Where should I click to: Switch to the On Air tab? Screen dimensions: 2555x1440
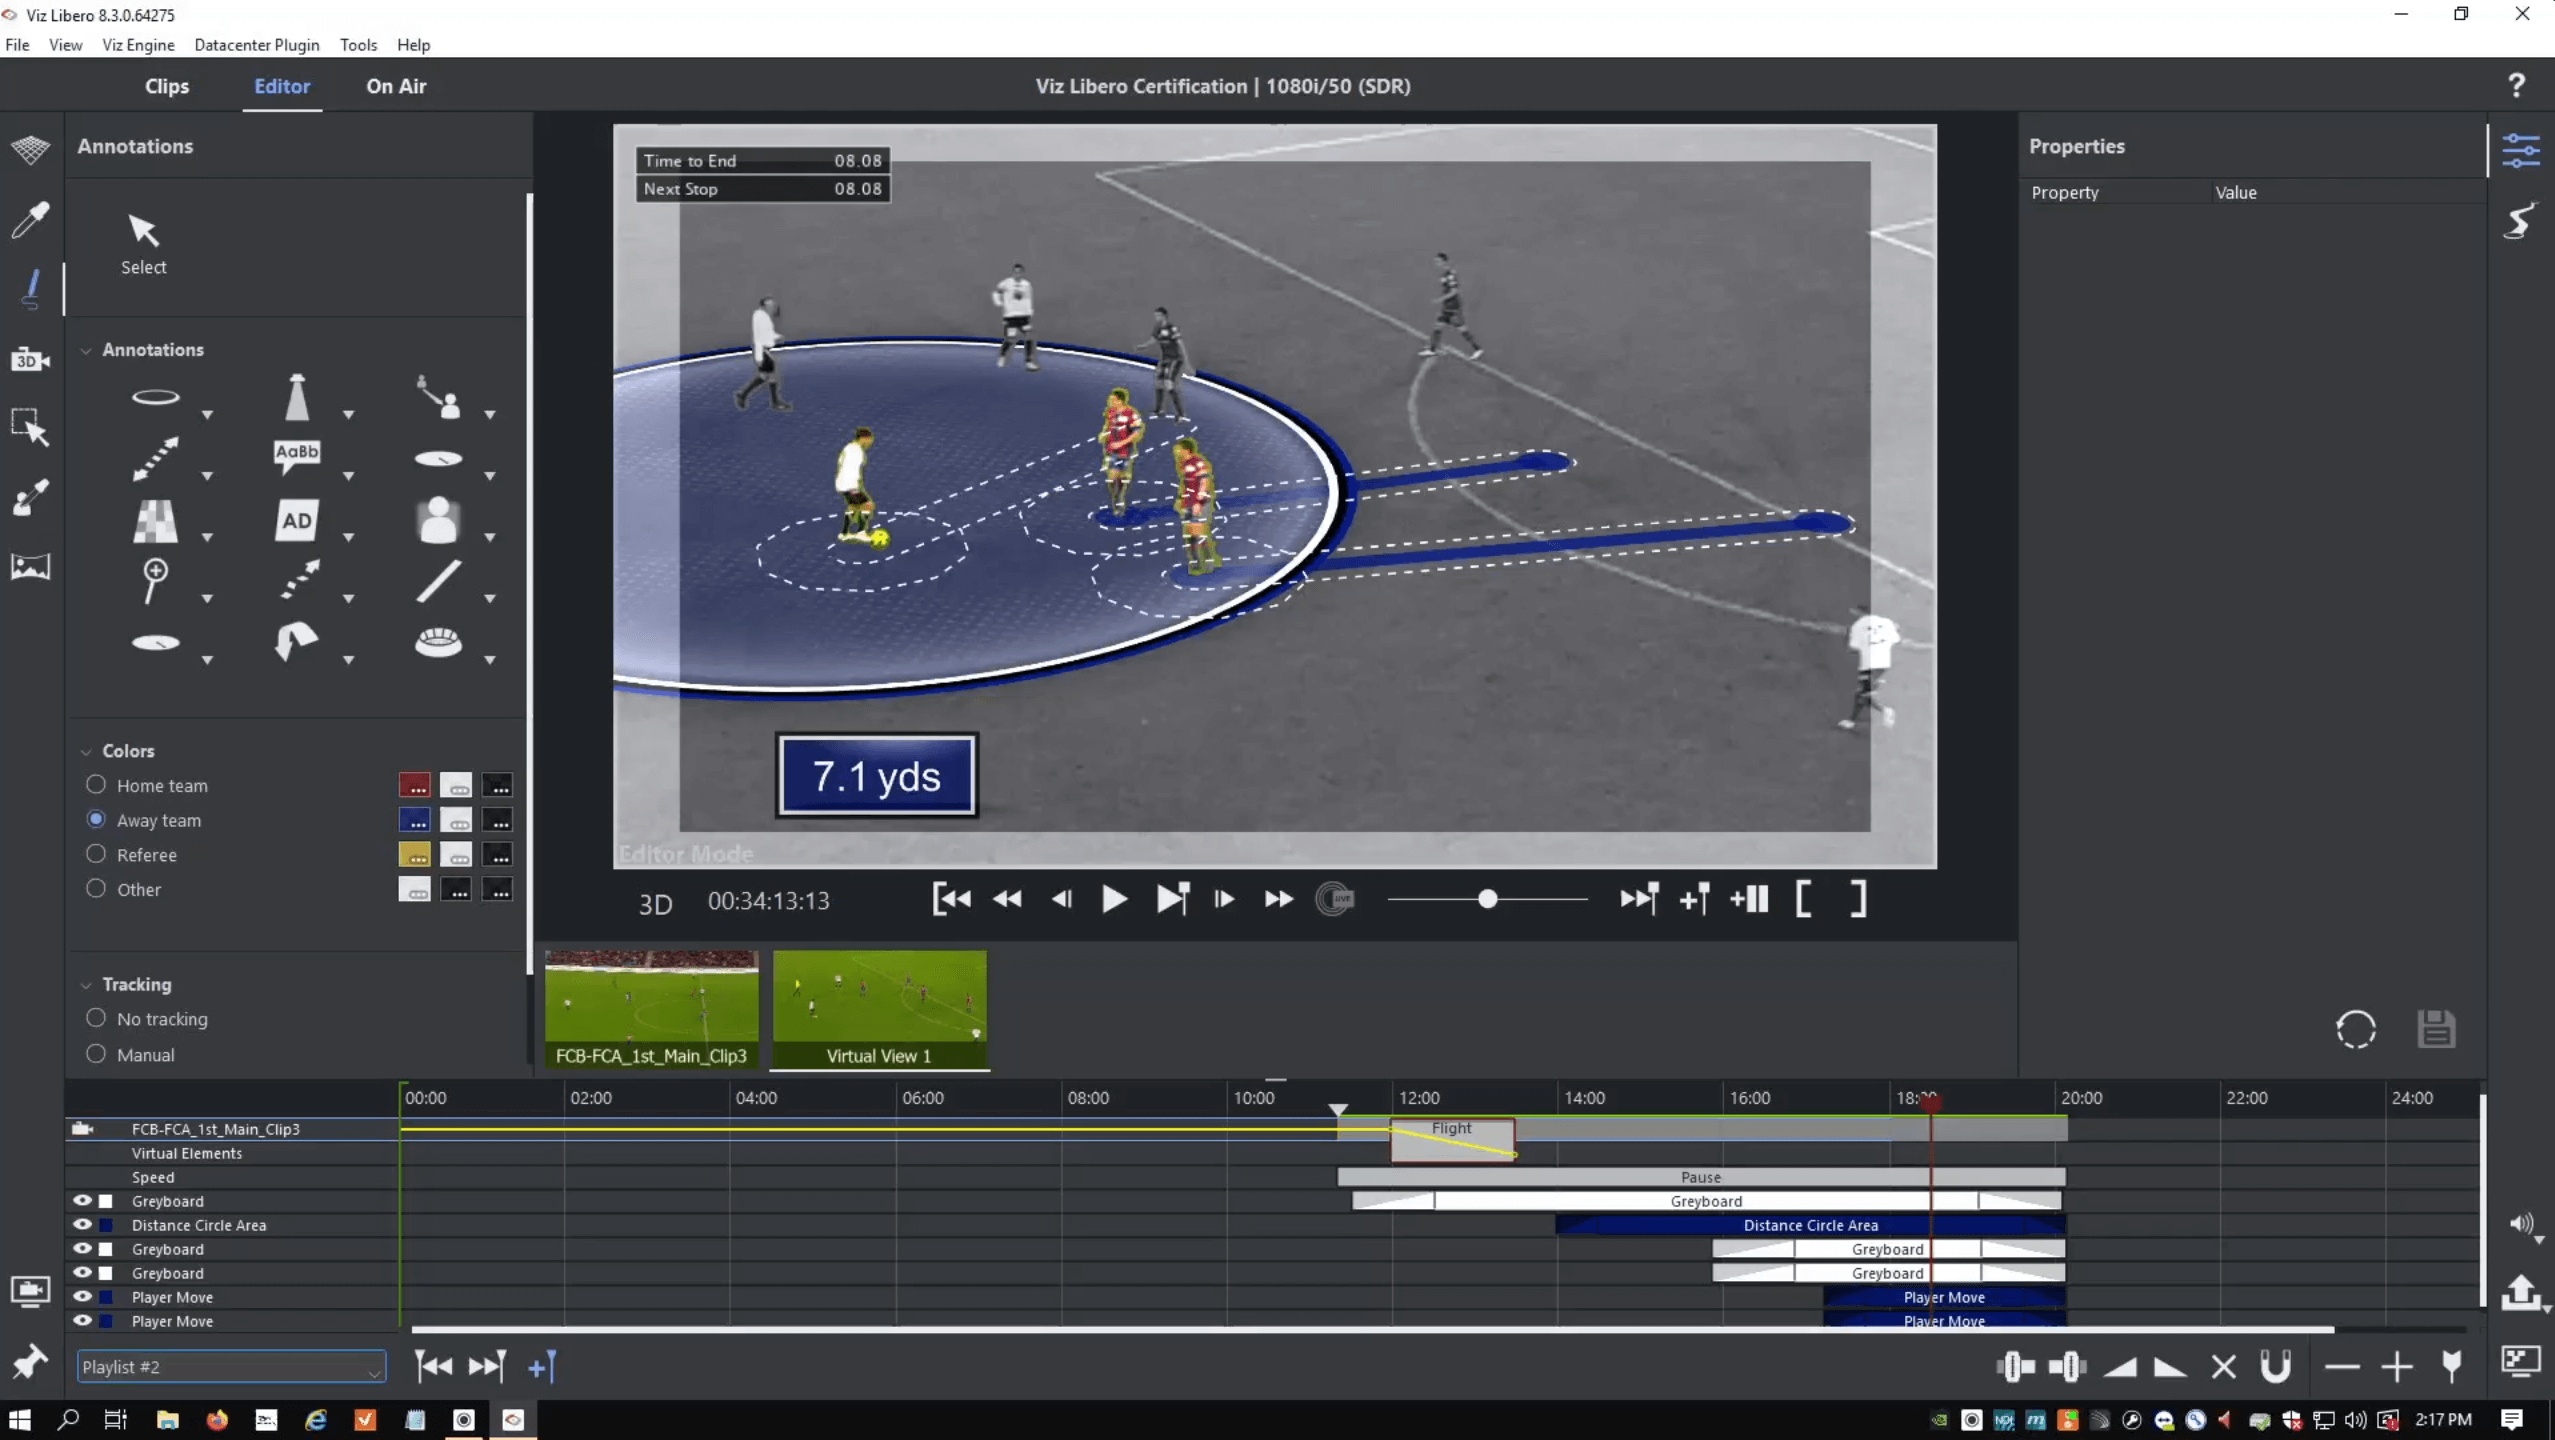click(x=396, y=86)
